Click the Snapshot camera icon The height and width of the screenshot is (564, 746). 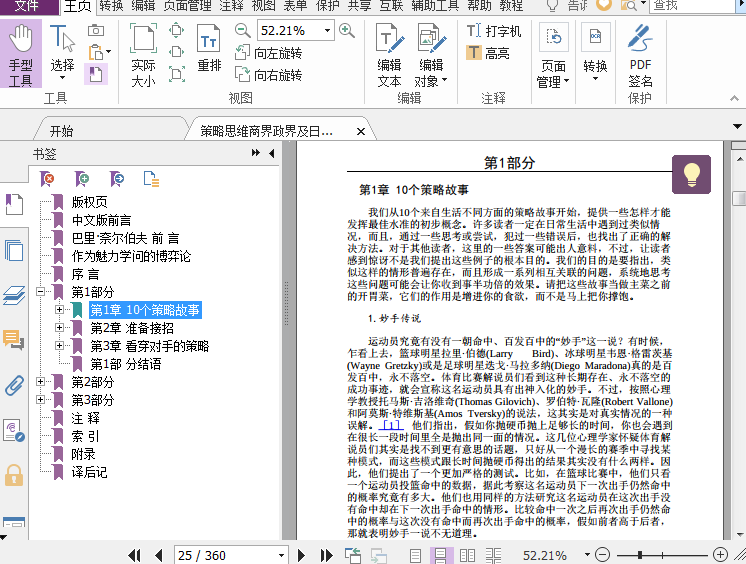point(96,30)
